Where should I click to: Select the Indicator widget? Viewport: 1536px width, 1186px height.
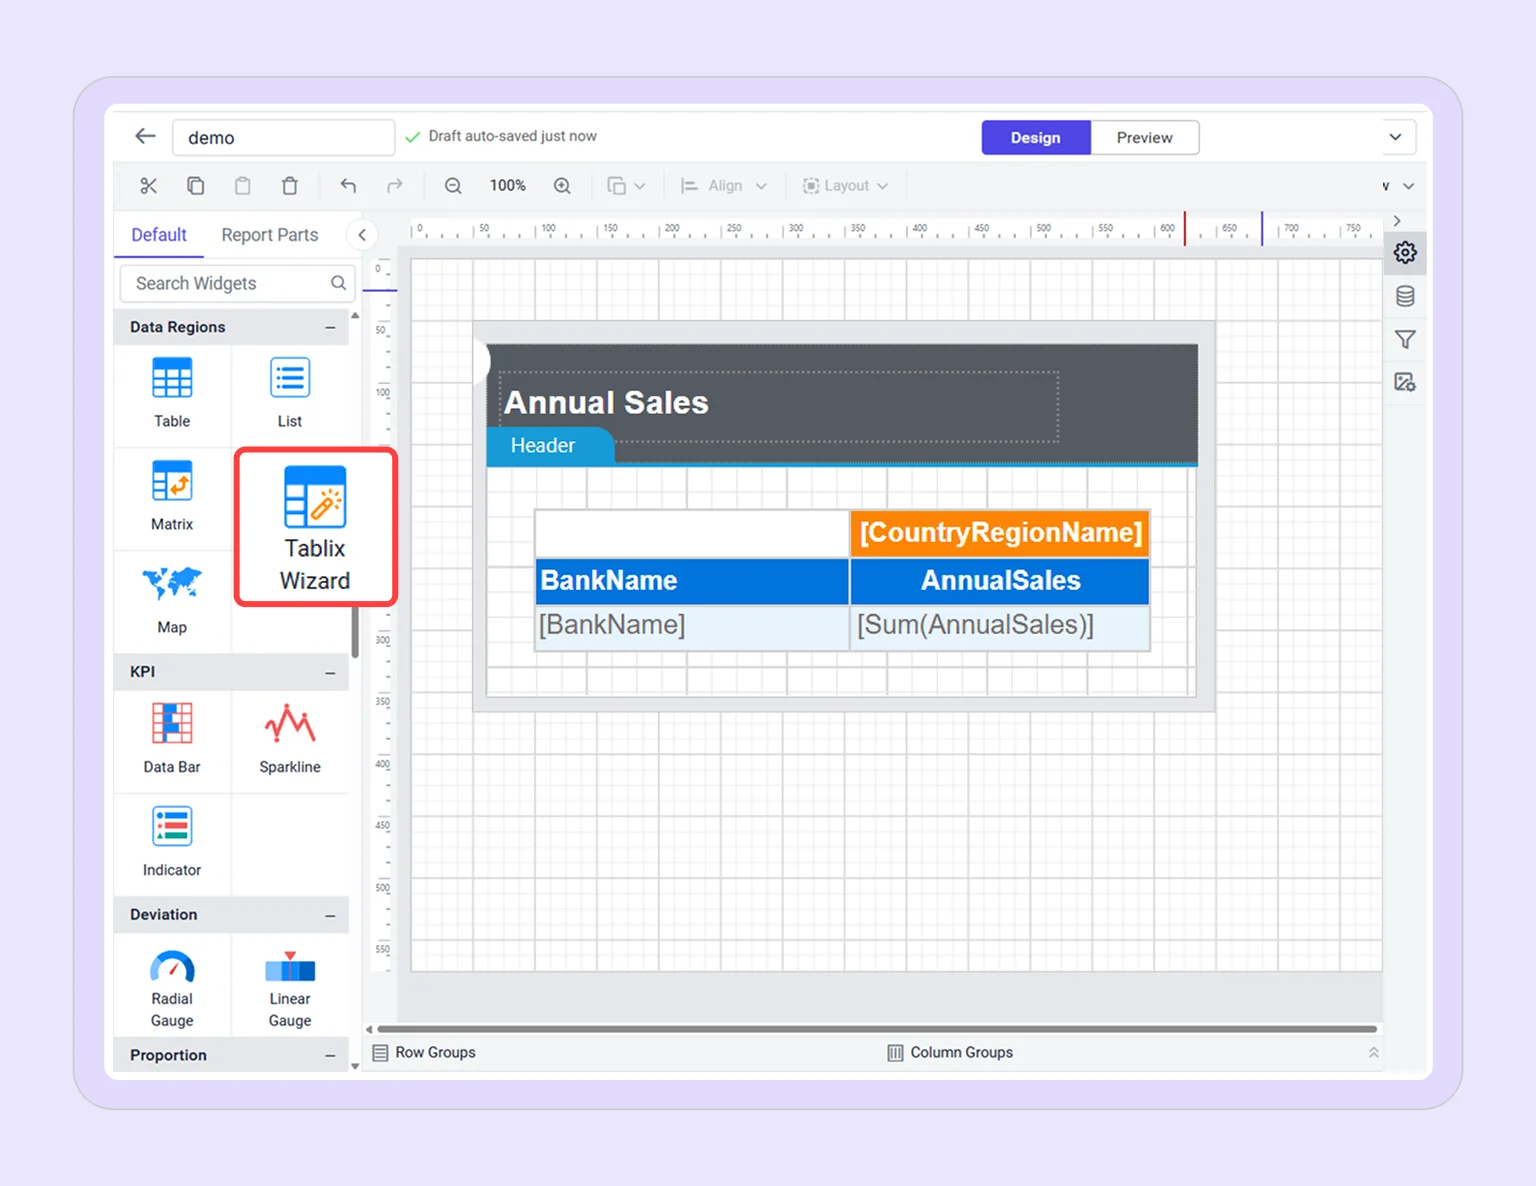[x=171, y=840]
